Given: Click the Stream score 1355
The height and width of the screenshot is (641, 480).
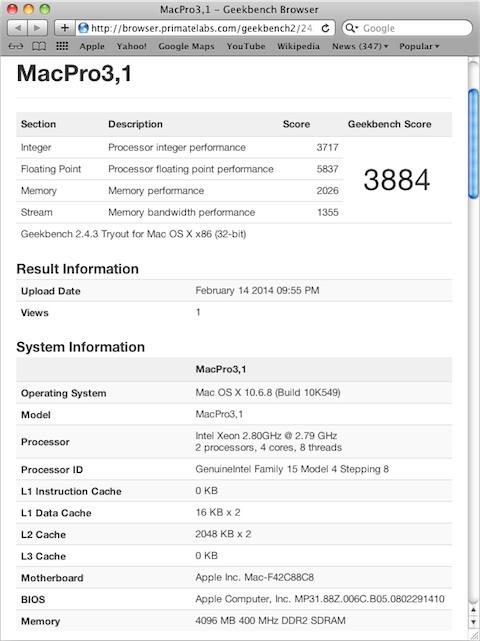Looking at the screenshot, I should pyautogui.click(x=328, y=213).
